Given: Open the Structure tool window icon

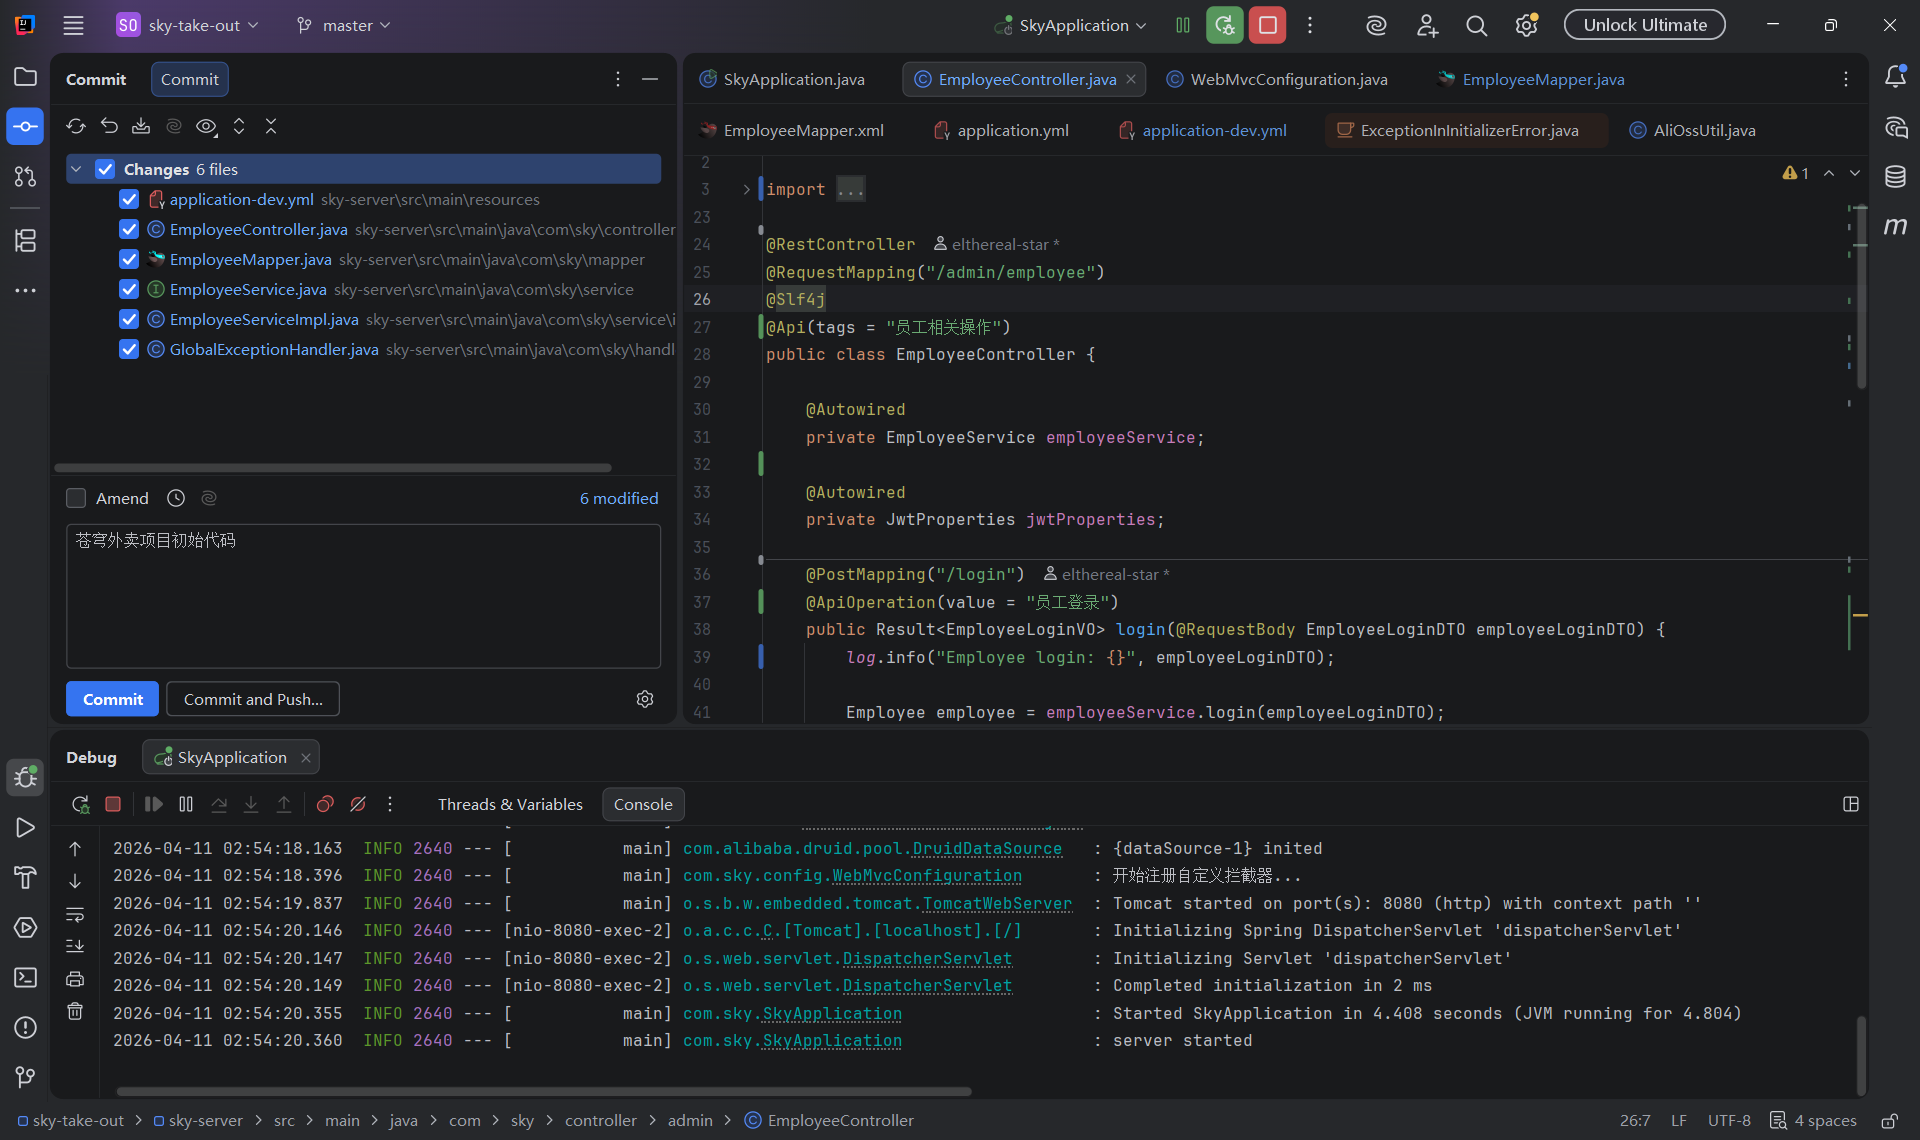Looking at the screenshot, I should [25, 240].
